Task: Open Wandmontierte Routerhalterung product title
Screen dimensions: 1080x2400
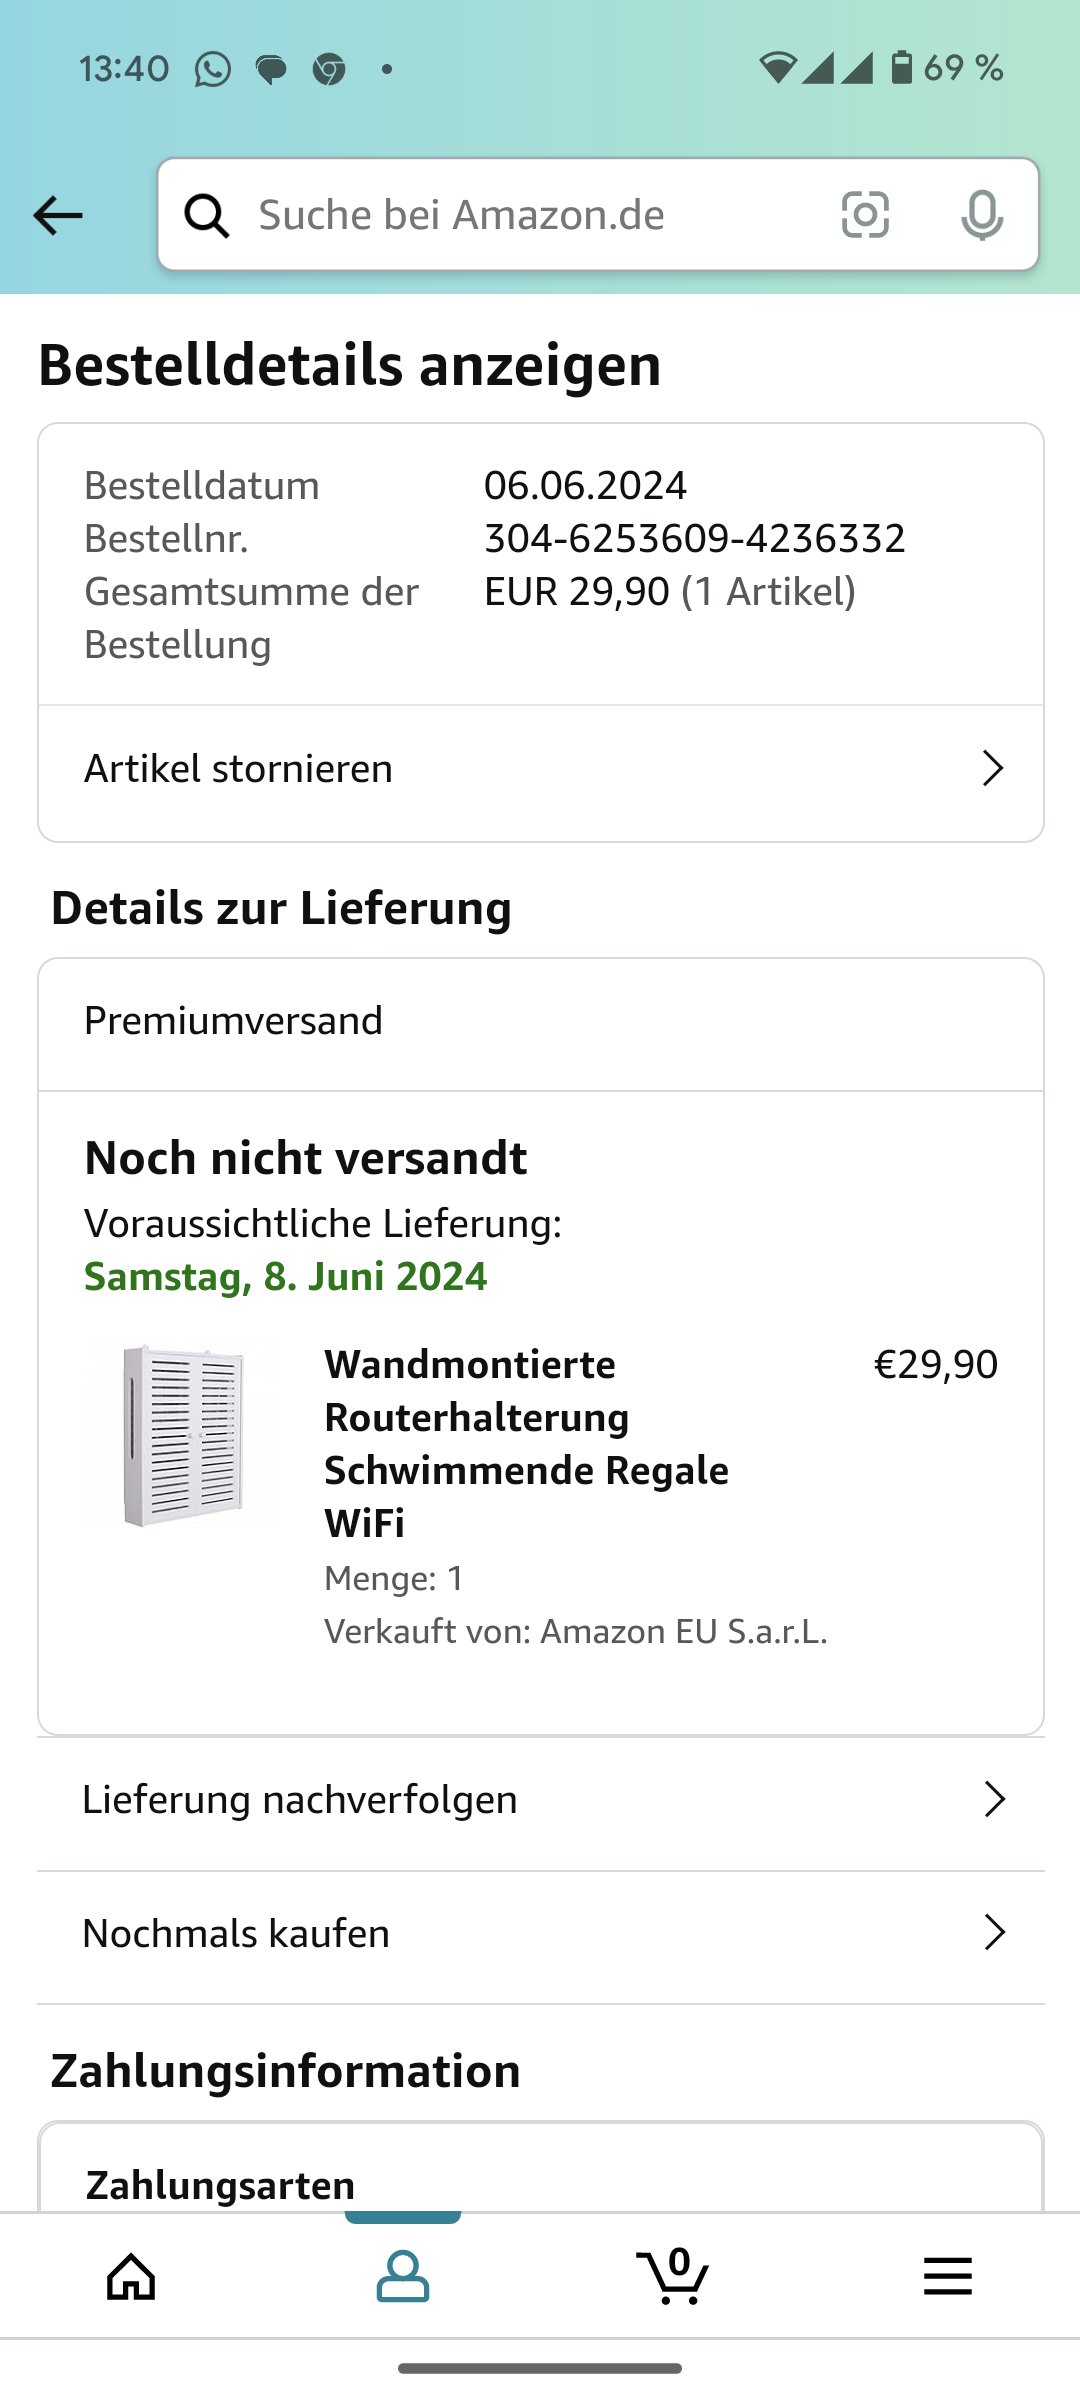Action: pos(526,1444)
